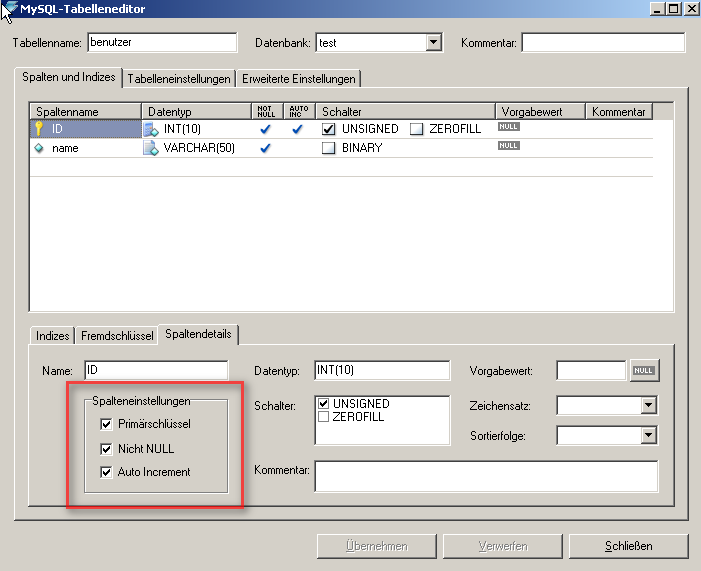
Task: Toggle the AUTO INC checkmark in the ID row
Action: point(297,129)
